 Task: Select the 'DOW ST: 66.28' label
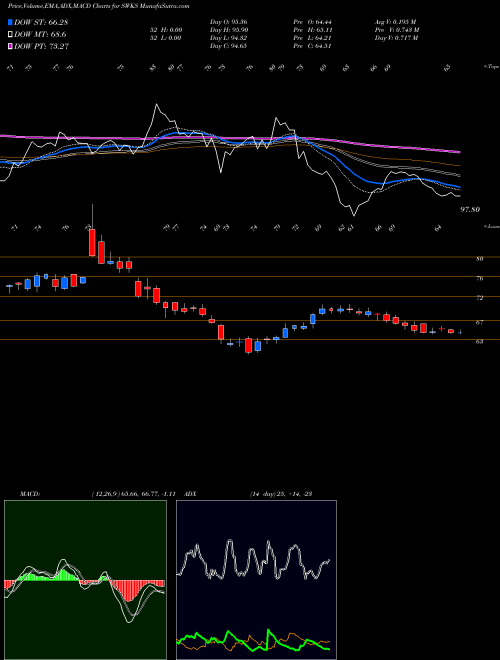click(41, 22)
